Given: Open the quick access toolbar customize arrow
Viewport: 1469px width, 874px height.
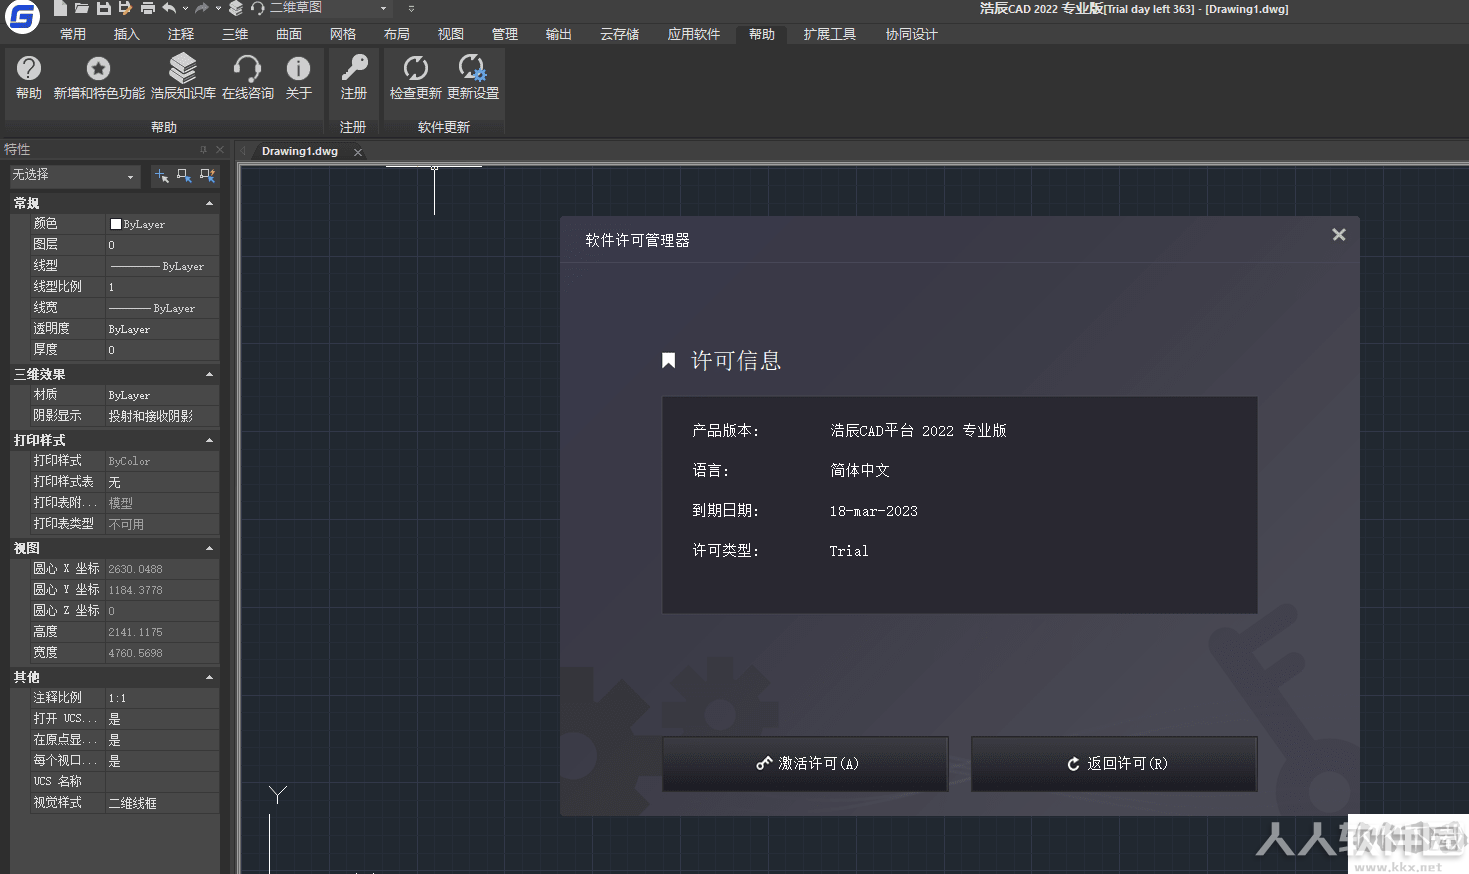Looking at the screenshot, I should point(411,8).
